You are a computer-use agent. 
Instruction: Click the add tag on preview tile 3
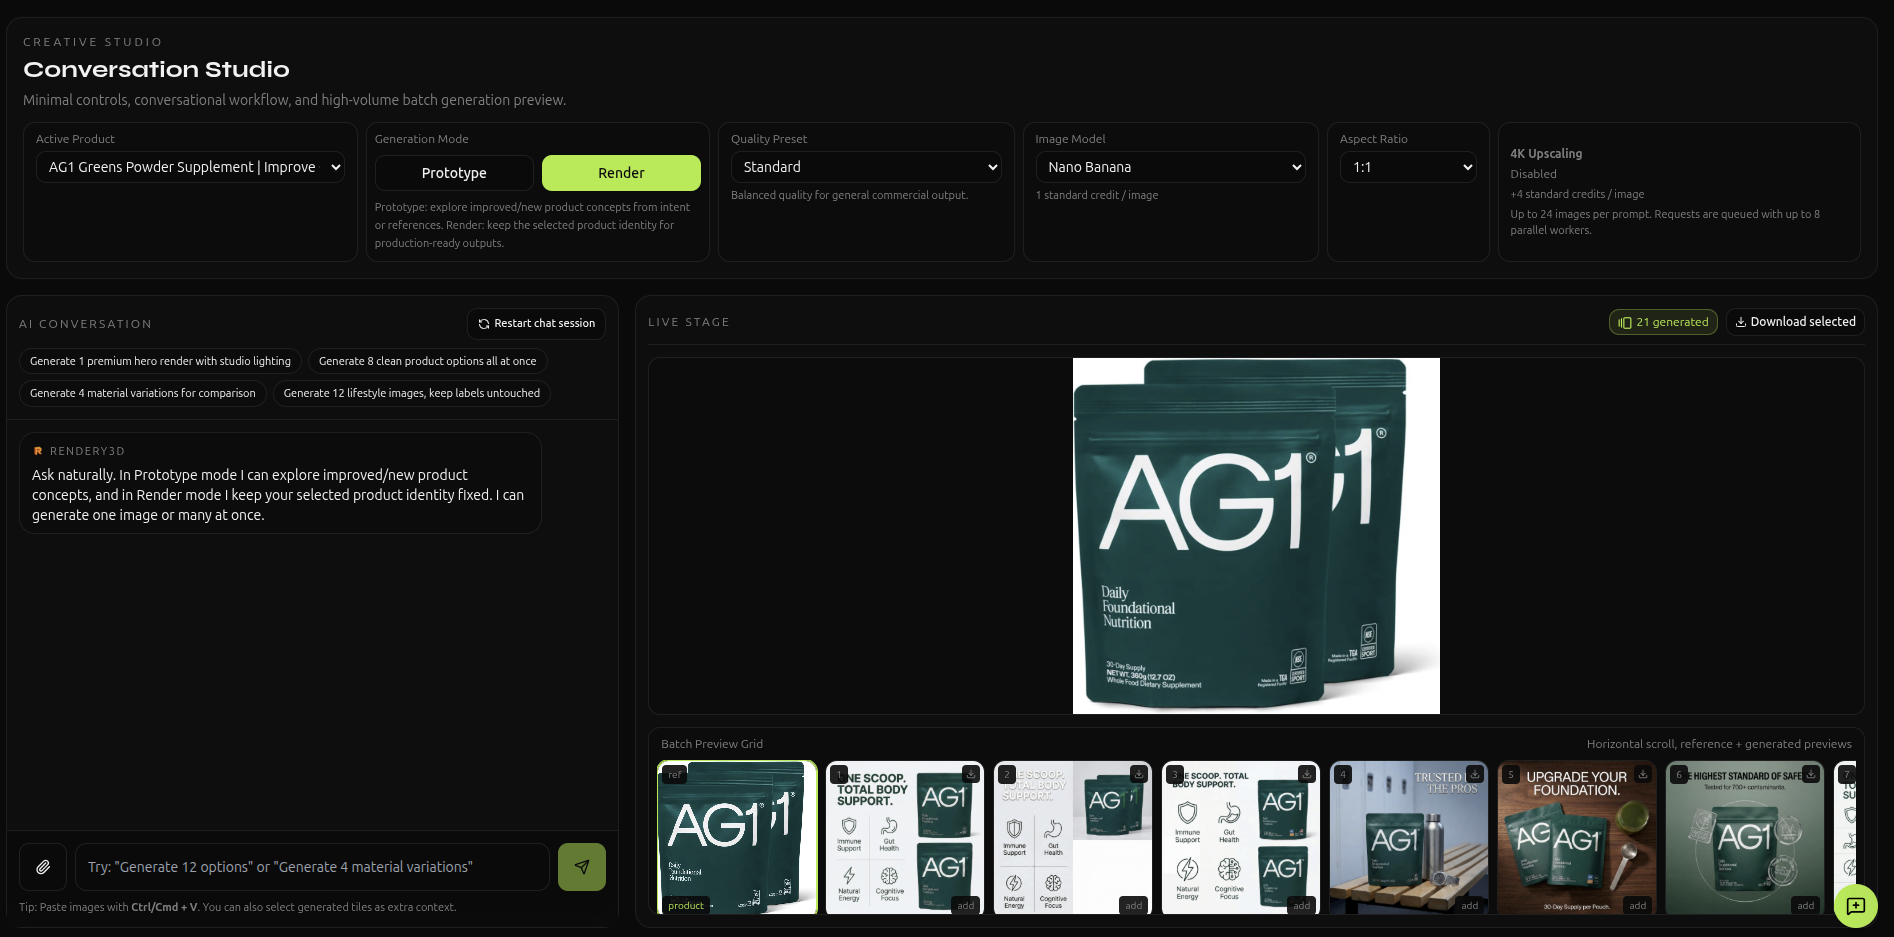click(1302, 905)
